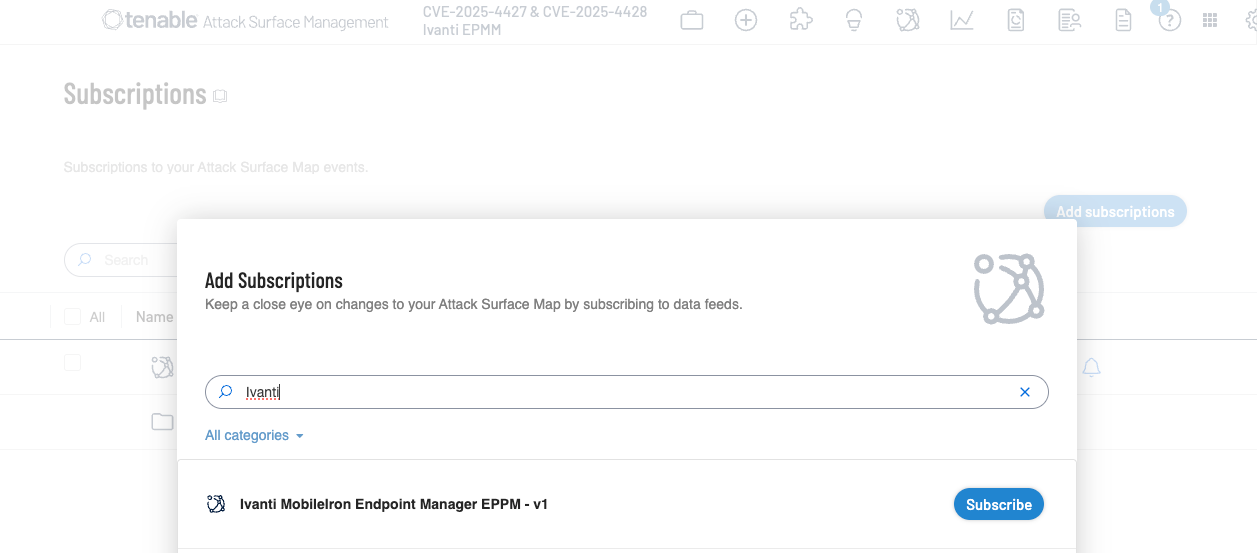Click the Subscriptions page heading
This screenshot has width=1257, height=553.
135,94
